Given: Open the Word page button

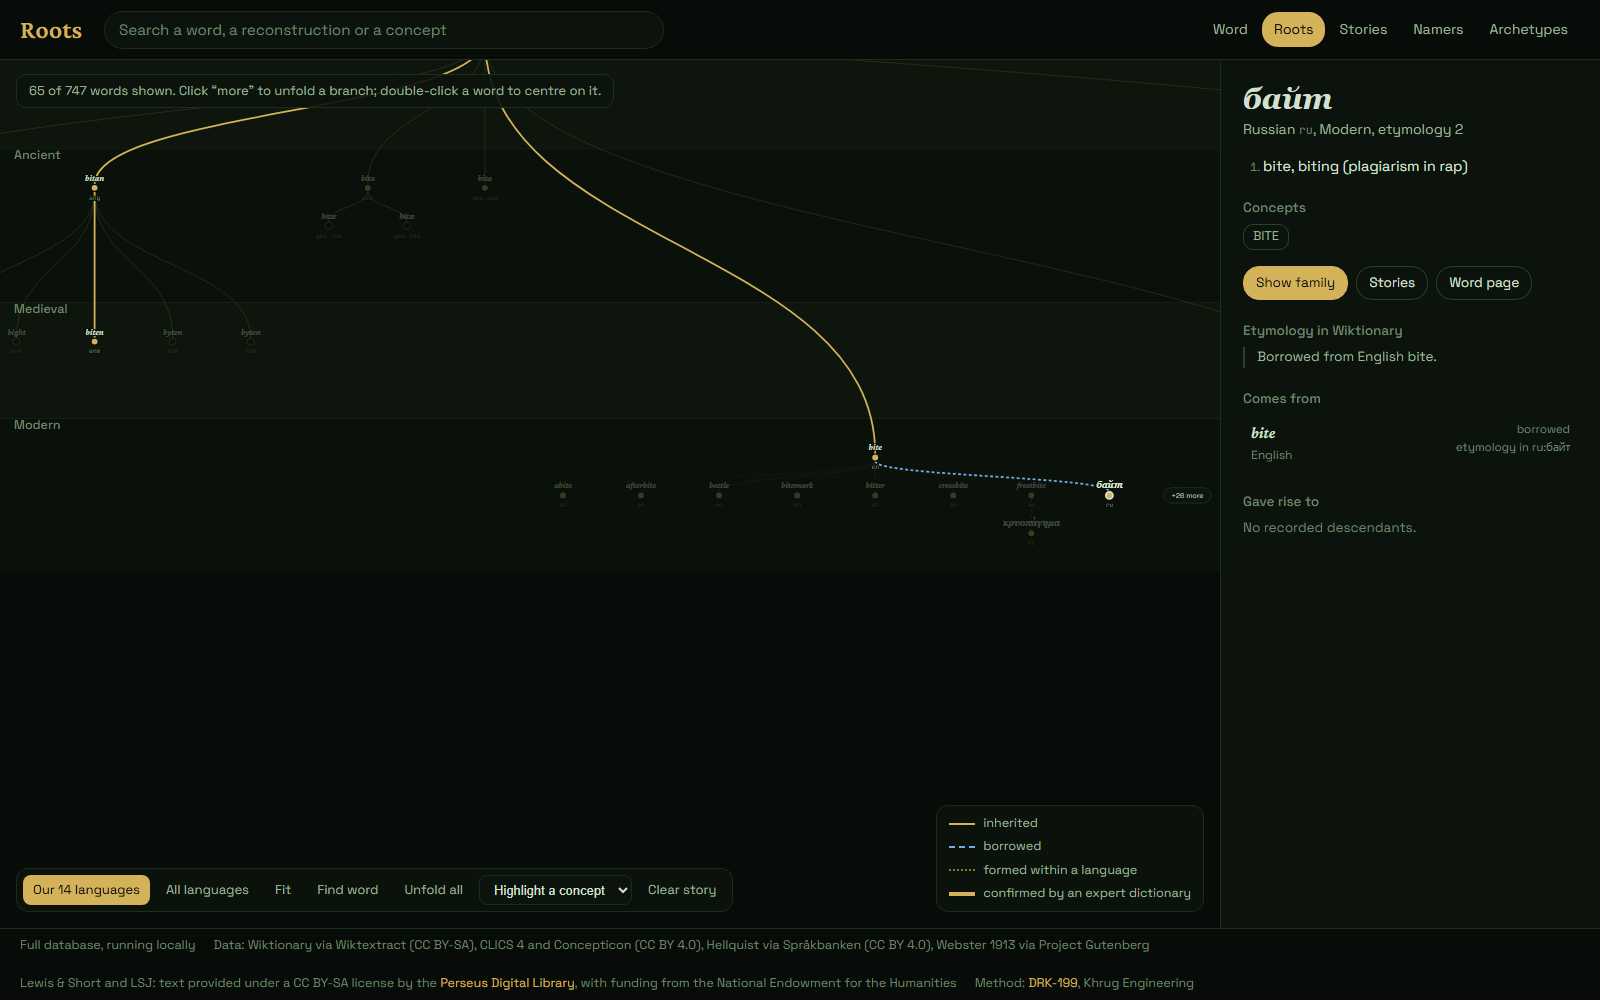Looking at the screenshot, I should (x=1484, y=283).
